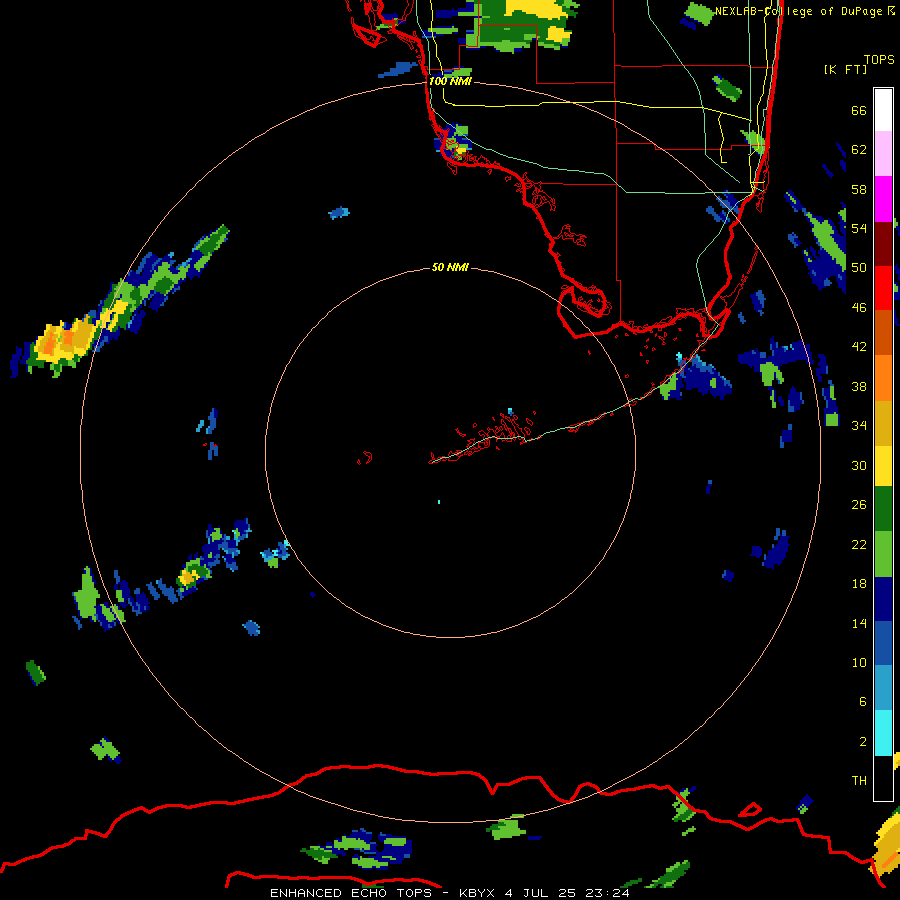Click the '10' legend value
Viewport: 900px width, 900px height.
click(859, 663)
